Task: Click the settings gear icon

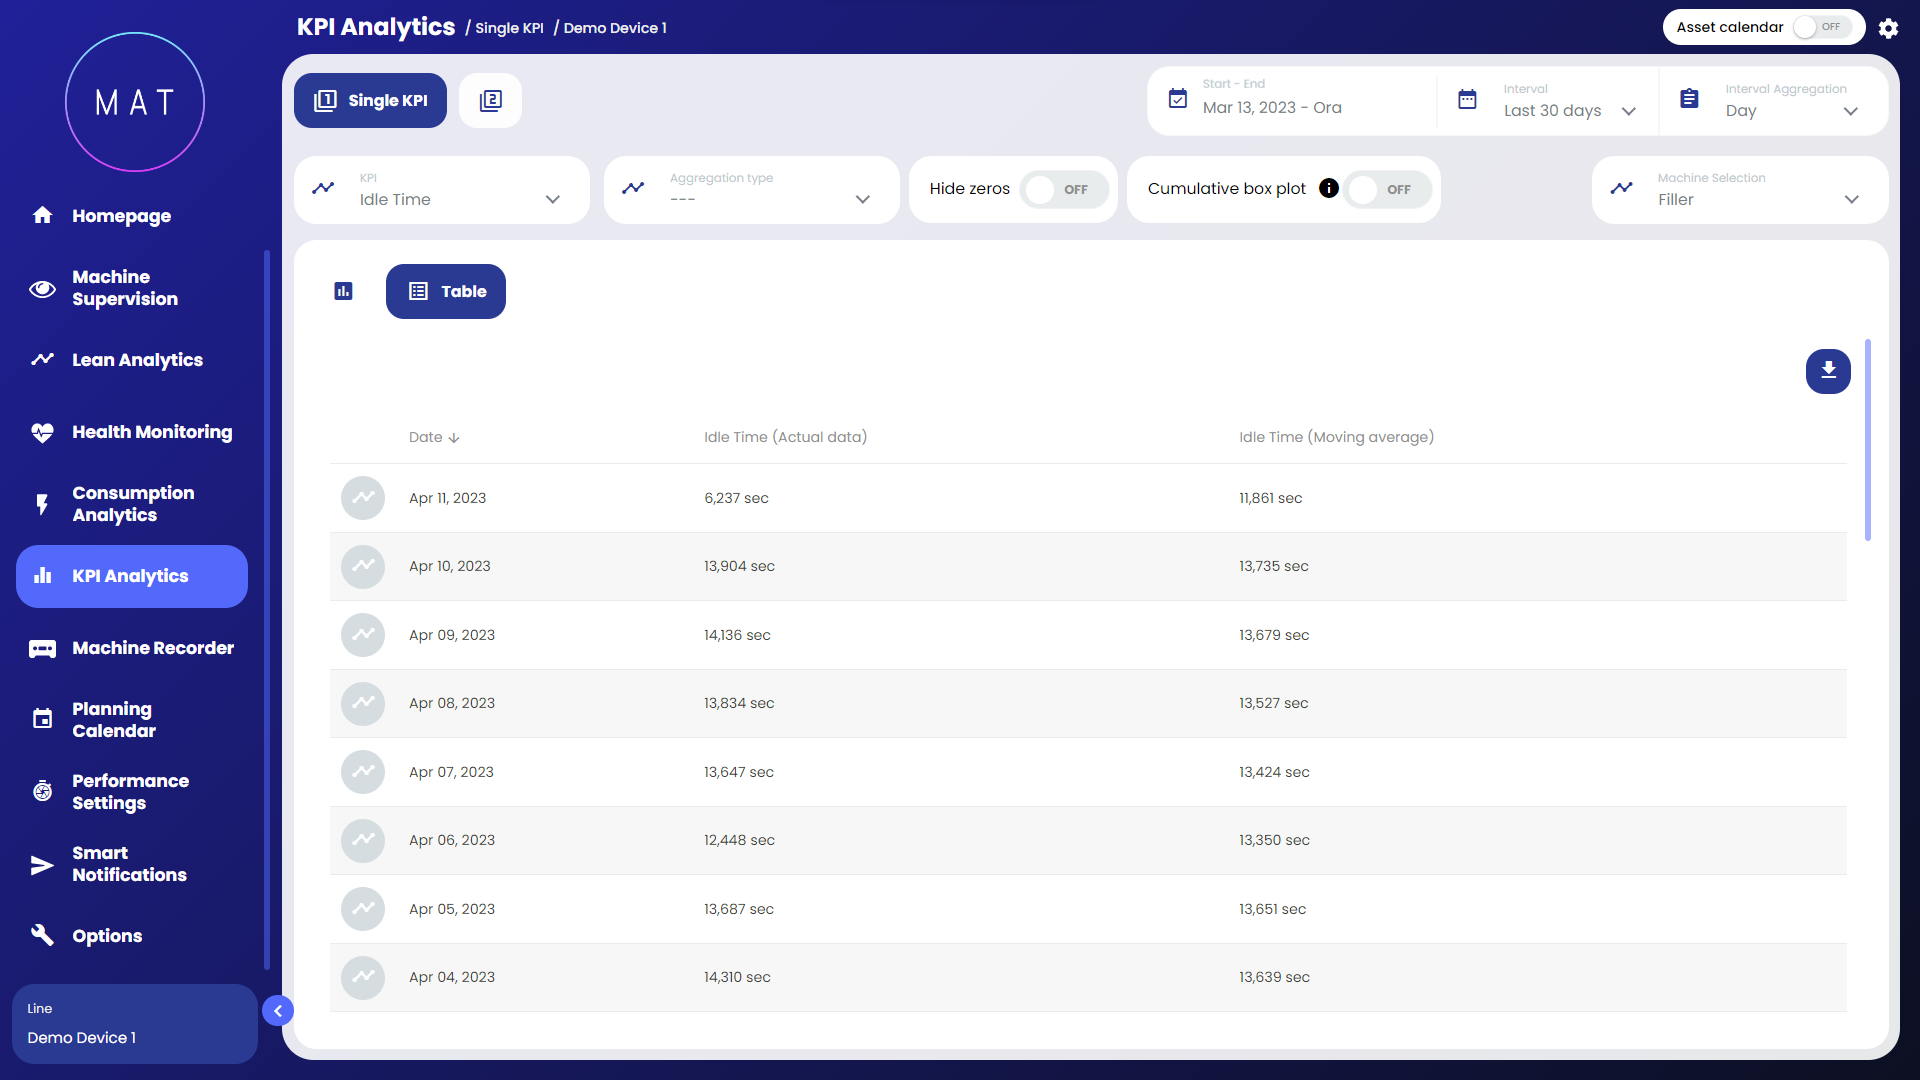Action: tap(1888, 28)
